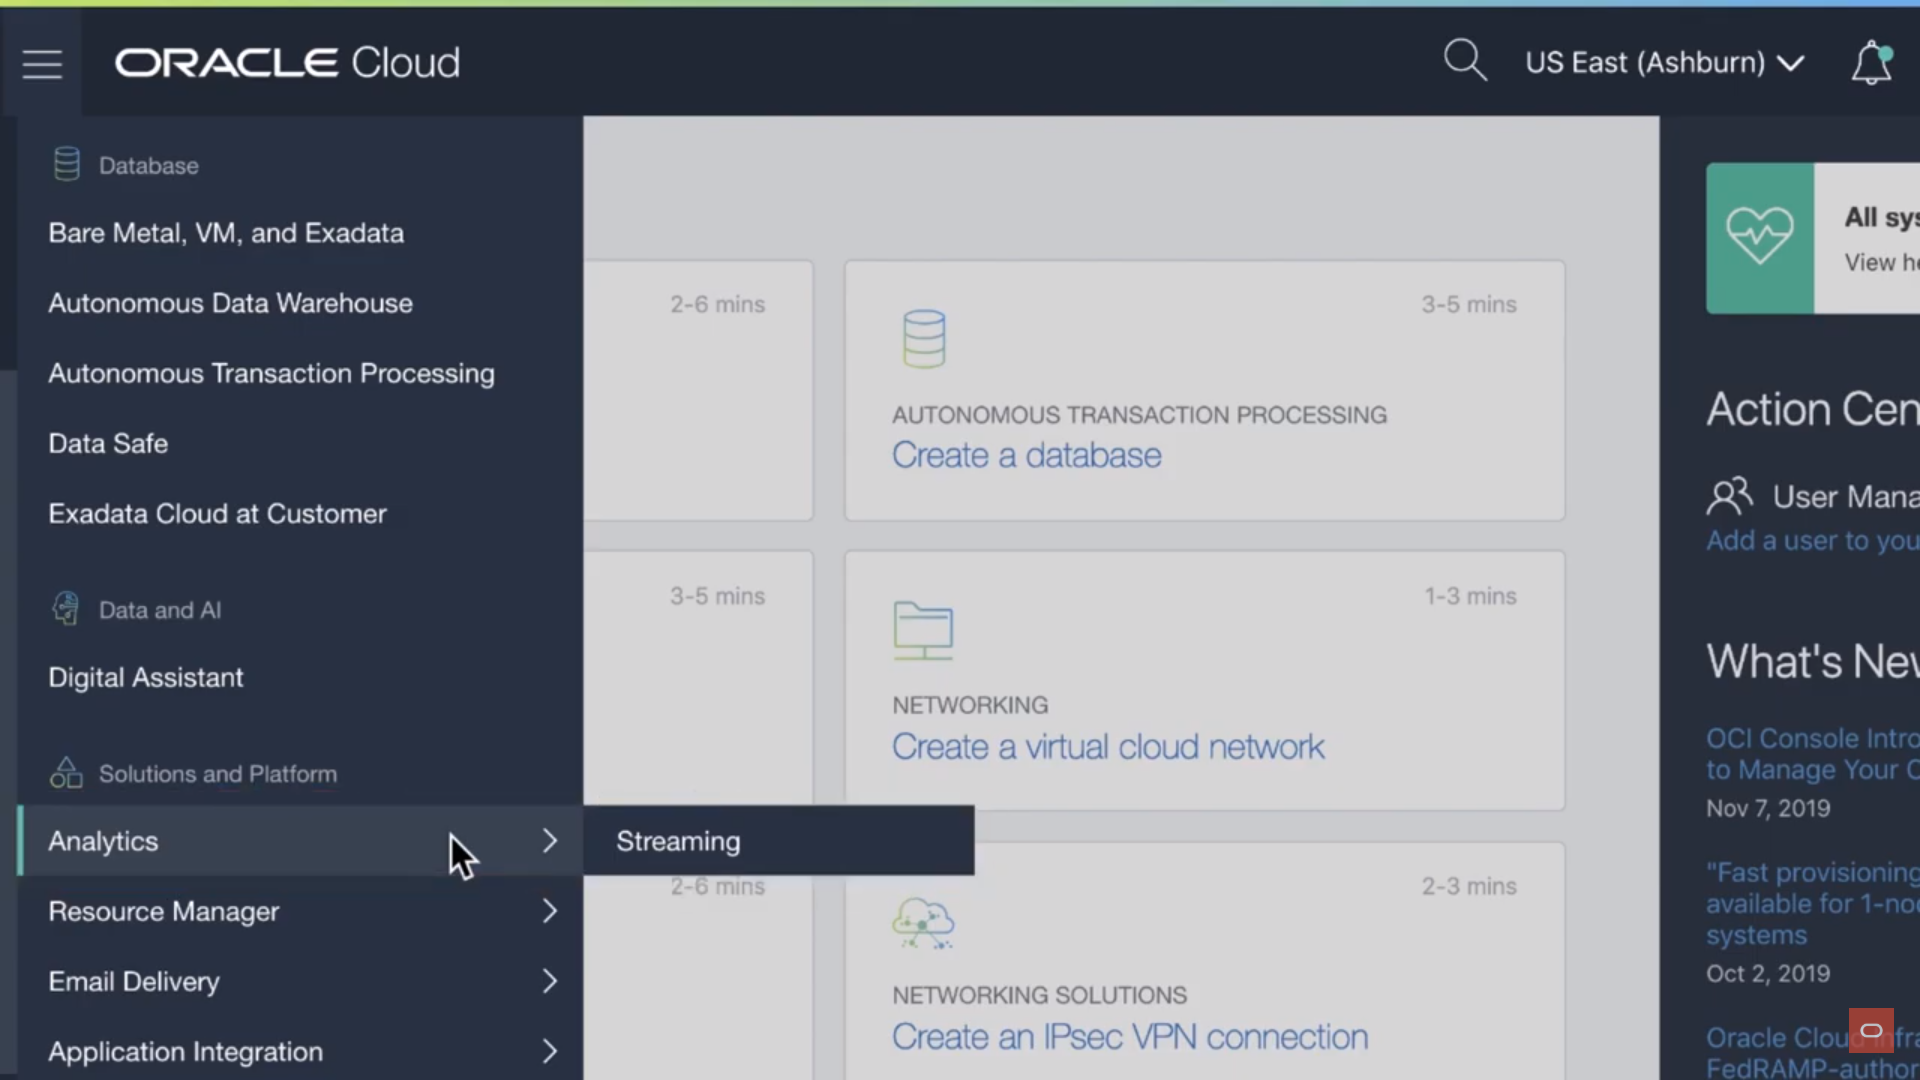
Task: Select Digital Assistant menu entry
Action: (x=145, y=677)
